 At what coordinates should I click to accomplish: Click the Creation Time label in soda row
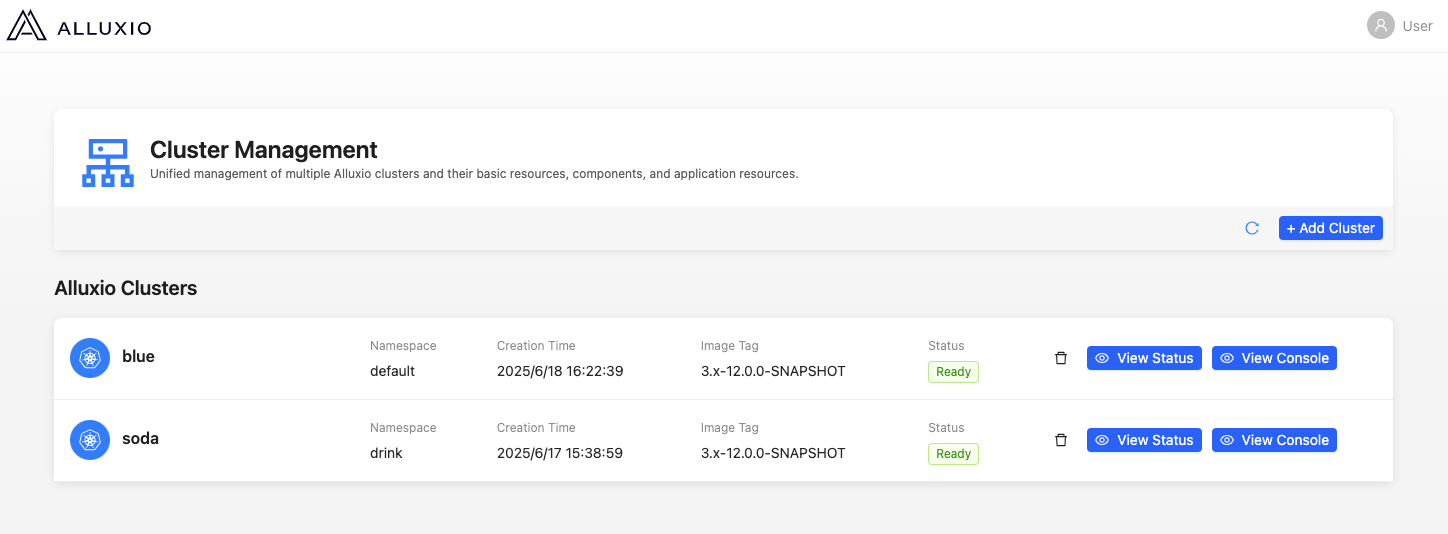pyautogui.click(x=536, y=428)
